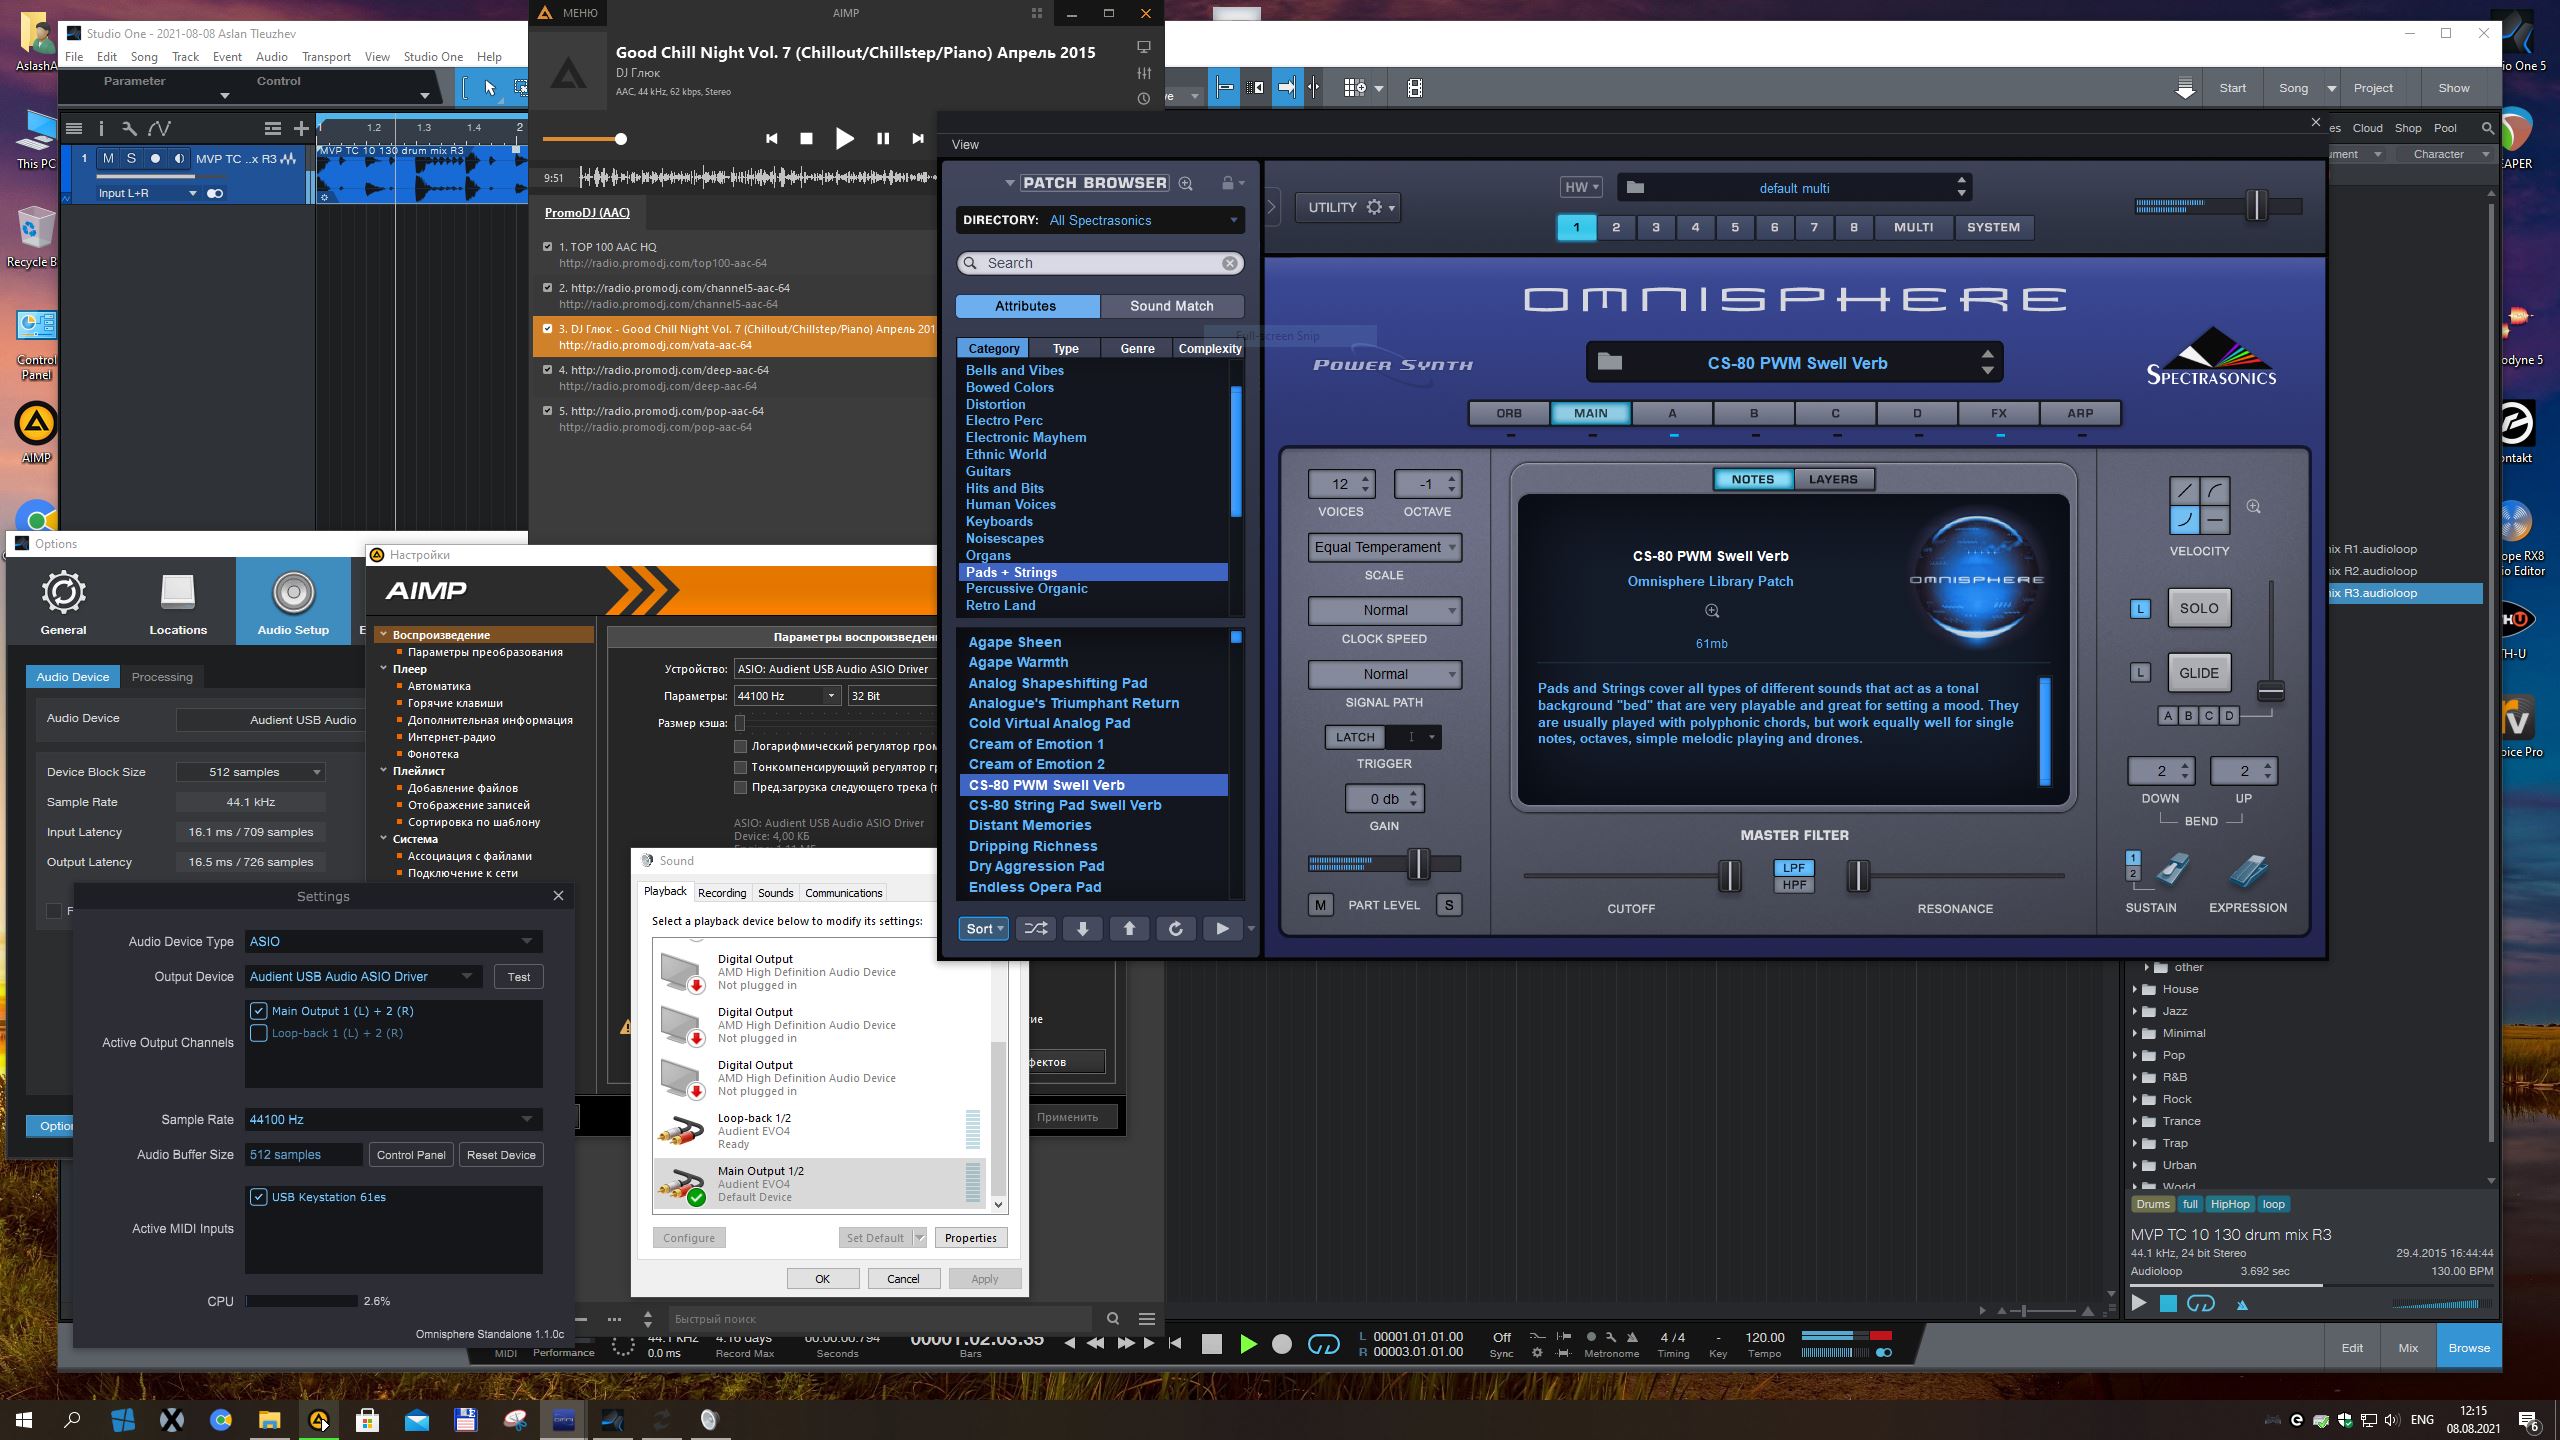Enable logarithmic volume checkbox in AIMP settings
The width and height of the screenshot is (2560, 1440).
click(x=741, y=746)
